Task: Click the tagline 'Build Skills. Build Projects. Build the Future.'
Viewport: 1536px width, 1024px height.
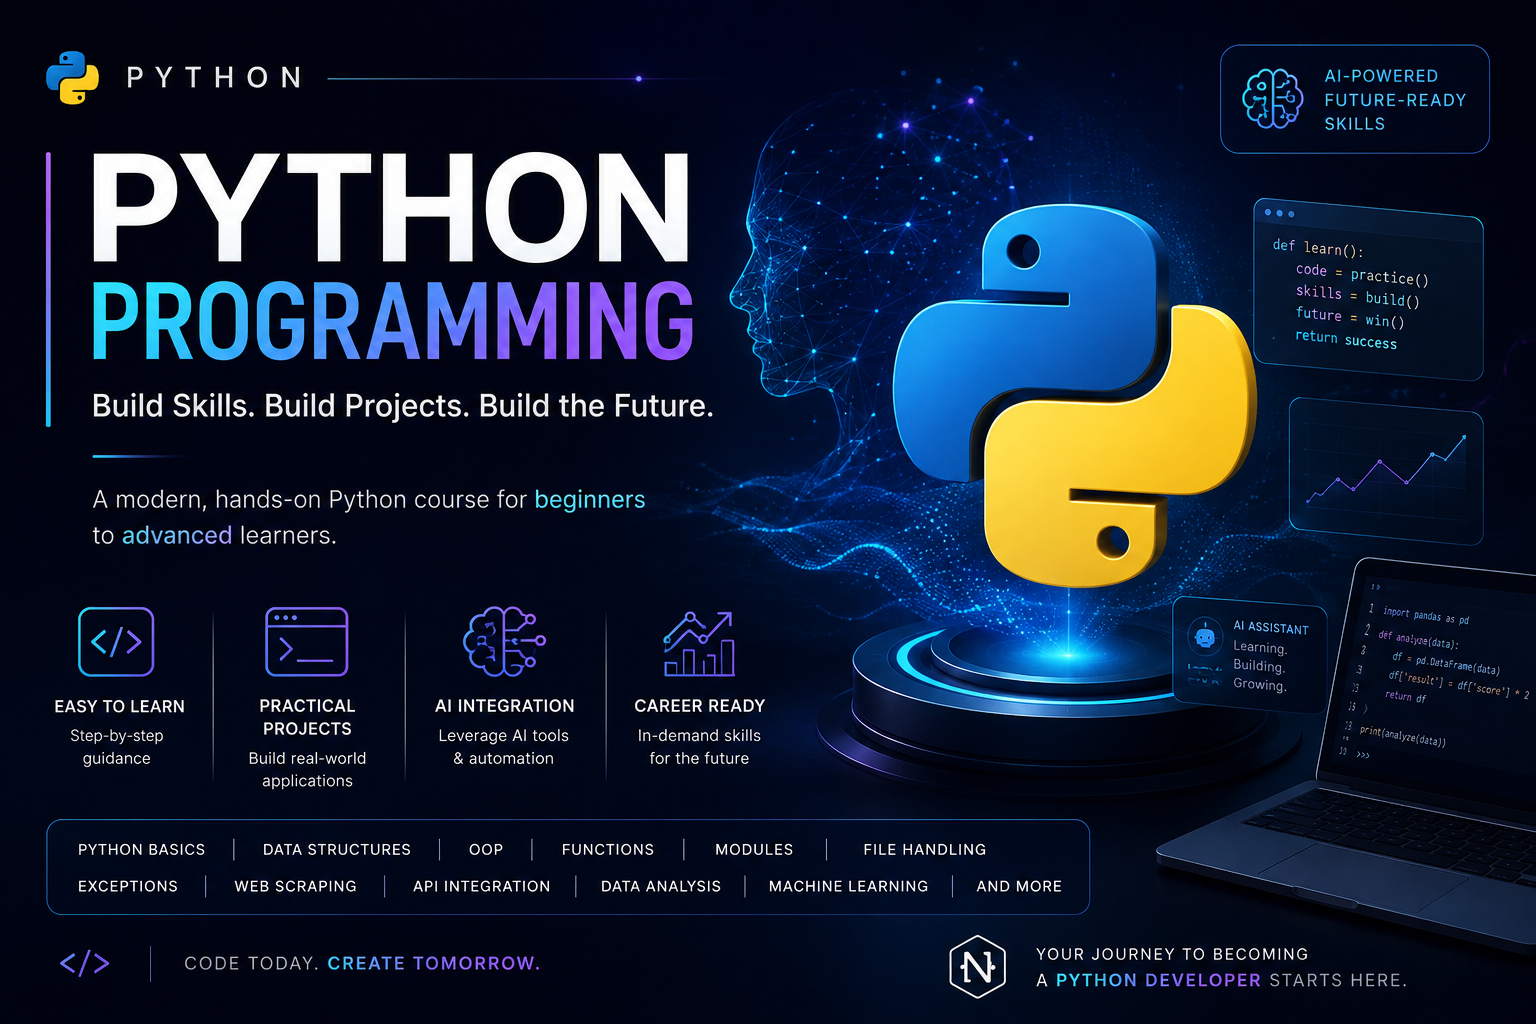Action: (x=403, y=406)
